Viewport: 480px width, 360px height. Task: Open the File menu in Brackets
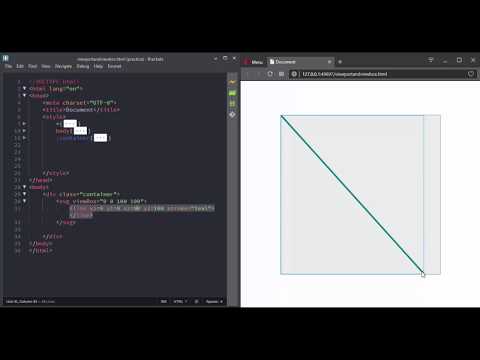pos(8,66)
